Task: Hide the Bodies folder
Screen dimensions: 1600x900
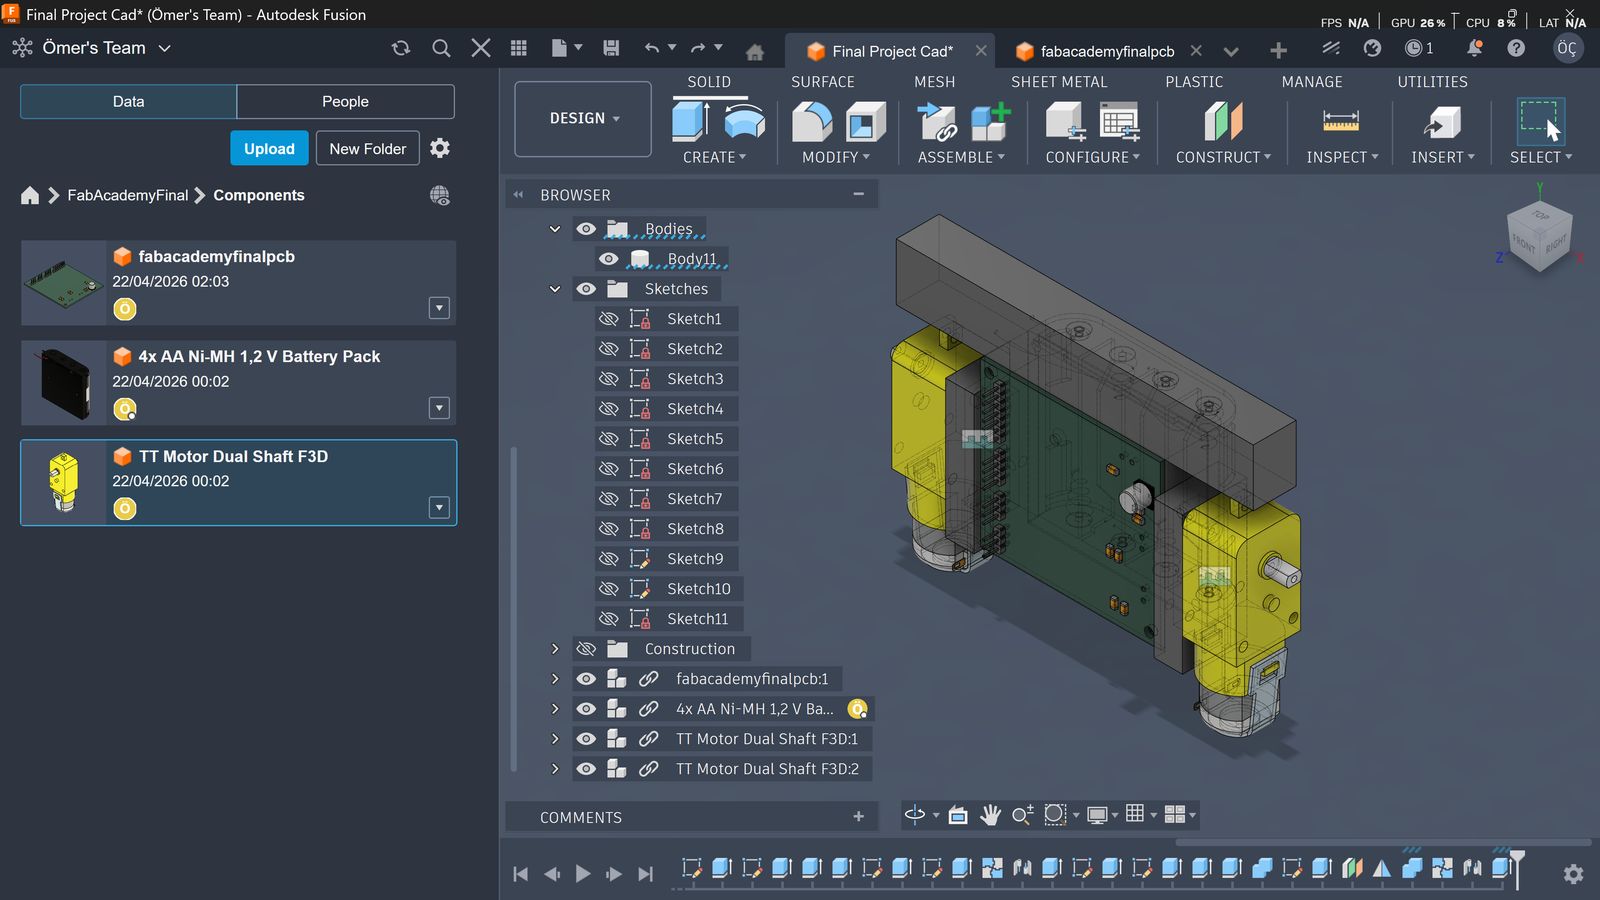Action: (586, 229)
